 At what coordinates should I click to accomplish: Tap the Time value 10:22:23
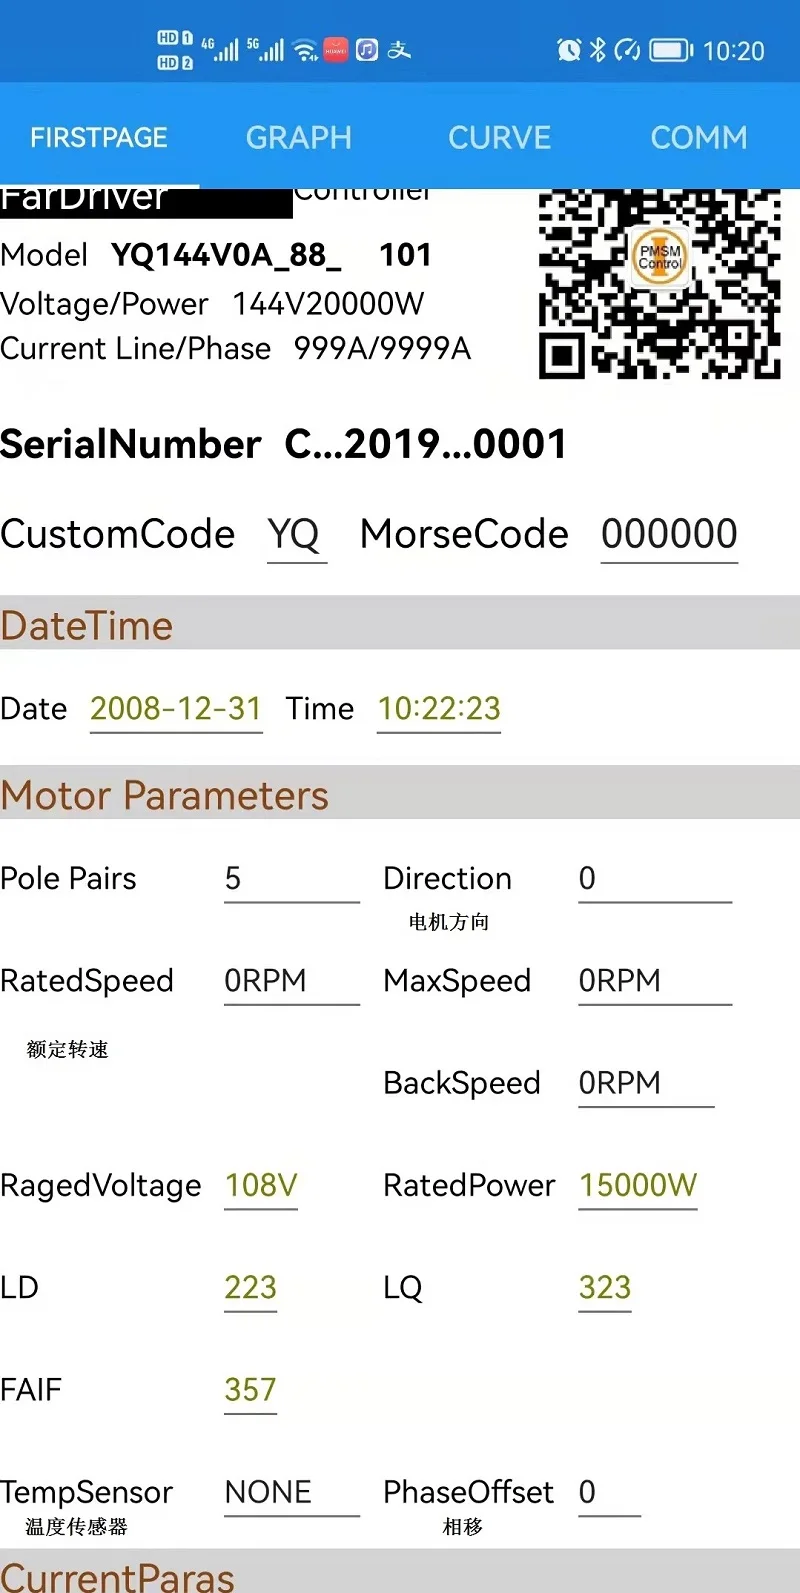(439, 709)
